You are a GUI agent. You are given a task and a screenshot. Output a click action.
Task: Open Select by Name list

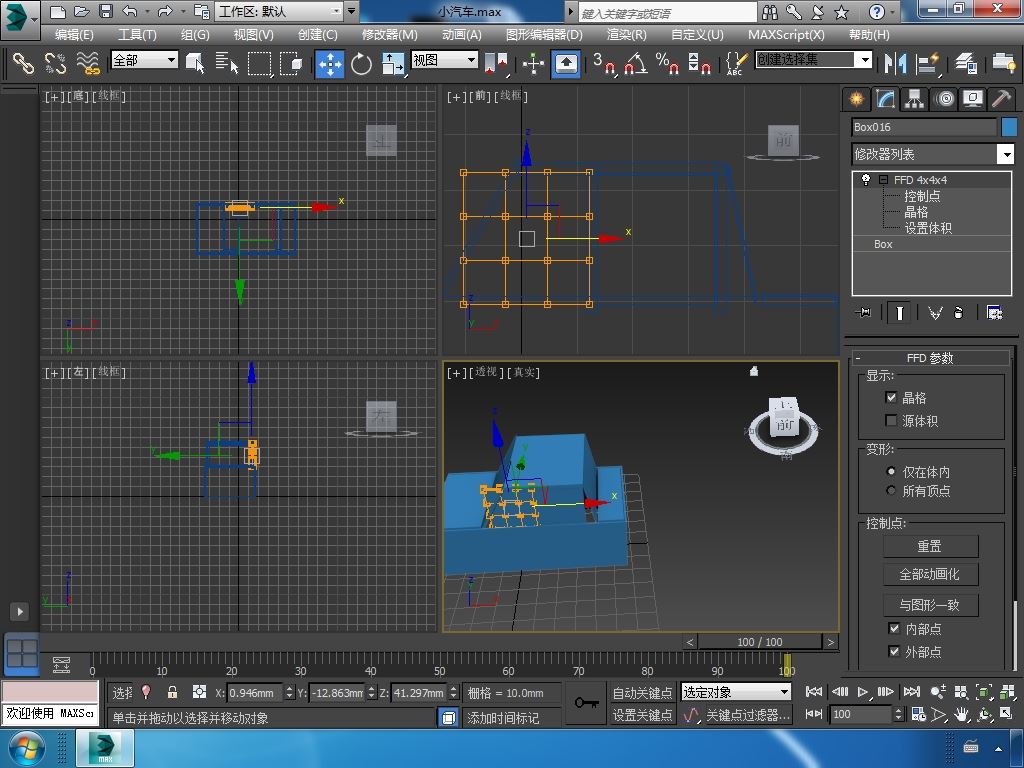pos(227,63)
